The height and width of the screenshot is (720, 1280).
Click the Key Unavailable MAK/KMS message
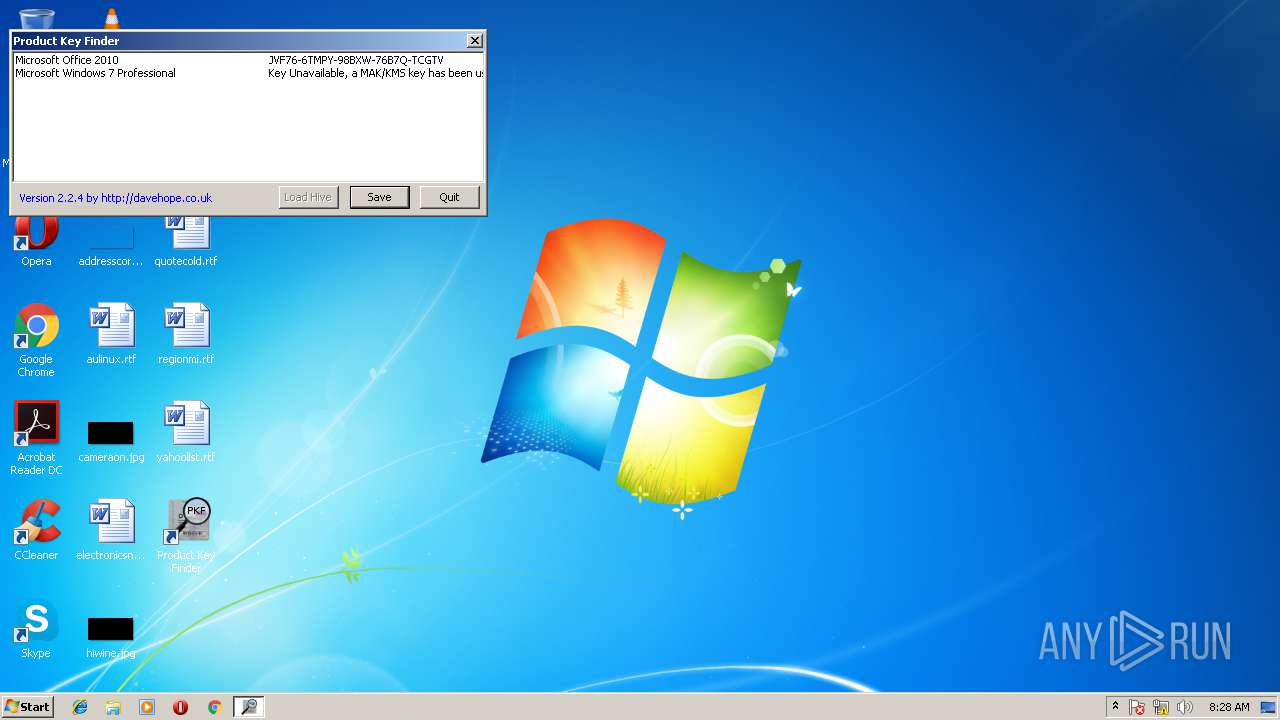point(376,73)
